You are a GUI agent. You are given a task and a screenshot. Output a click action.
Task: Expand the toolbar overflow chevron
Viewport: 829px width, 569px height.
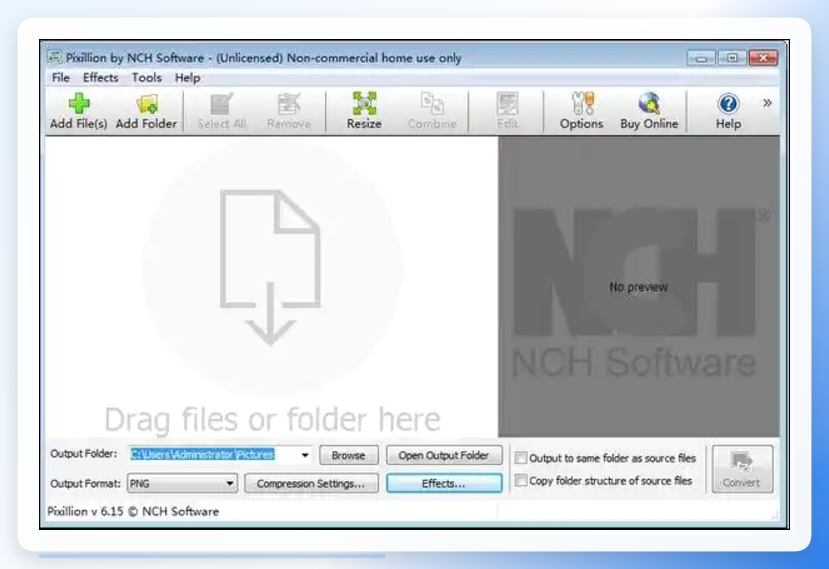coord(767,103)
